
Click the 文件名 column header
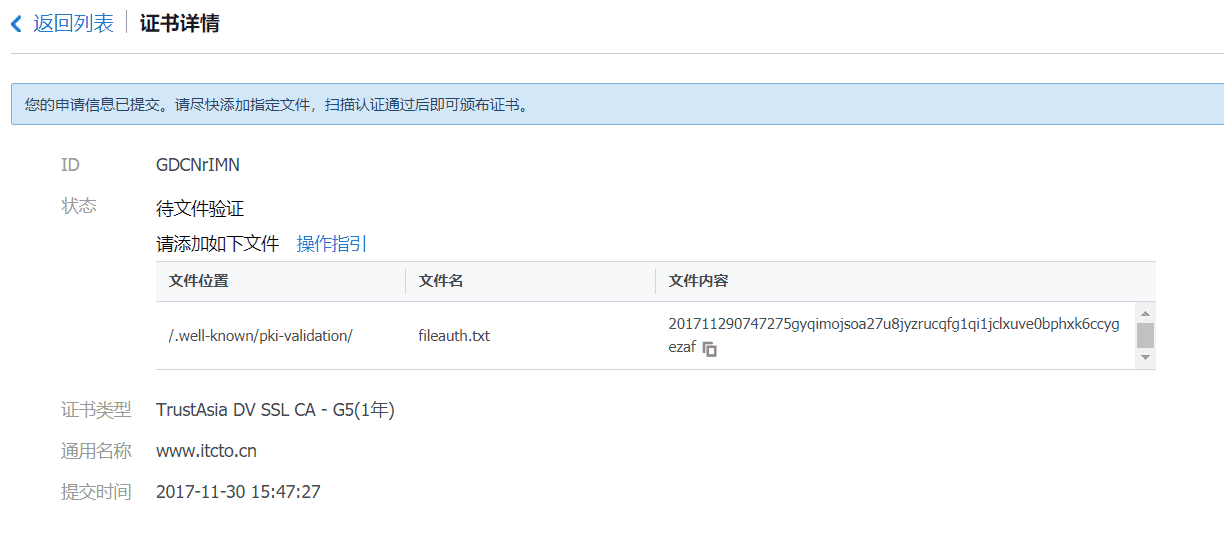(x=441, y=281)
